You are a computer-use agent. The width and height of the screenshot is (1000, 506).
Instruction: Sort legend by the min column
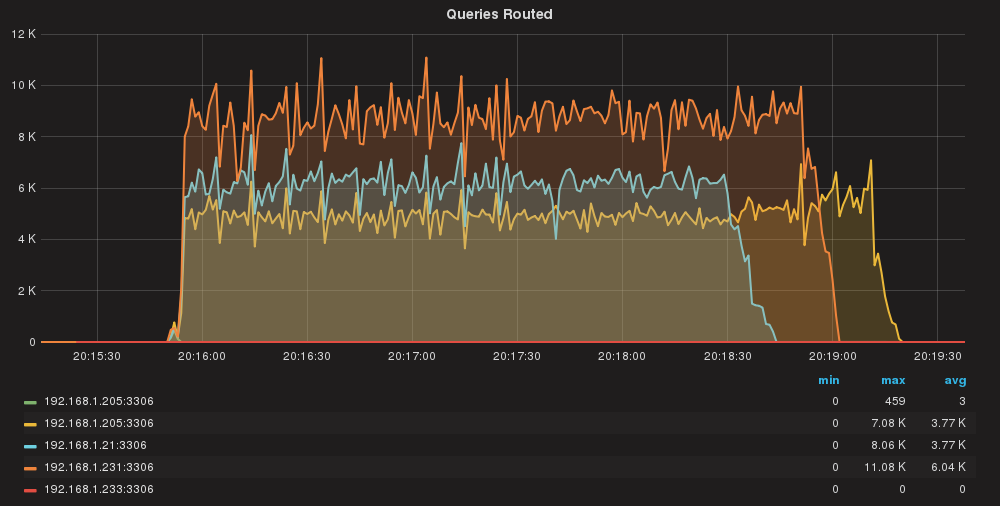(828, 380)
